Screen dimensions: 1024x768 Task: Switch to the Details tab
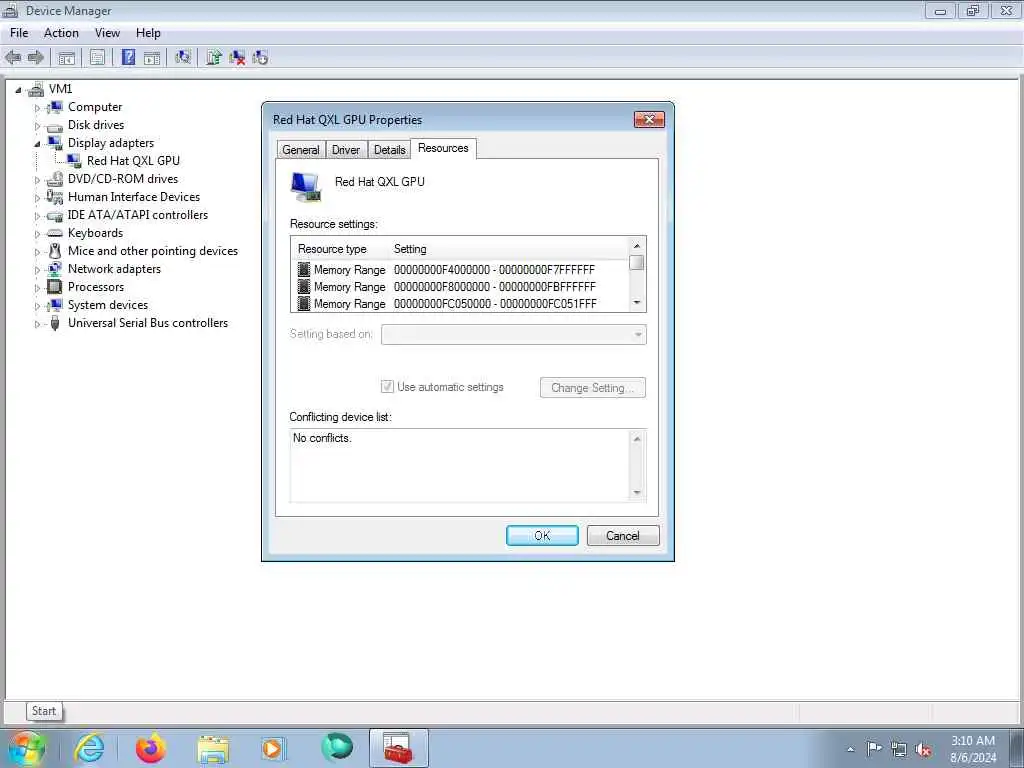[x=390, y=150]
